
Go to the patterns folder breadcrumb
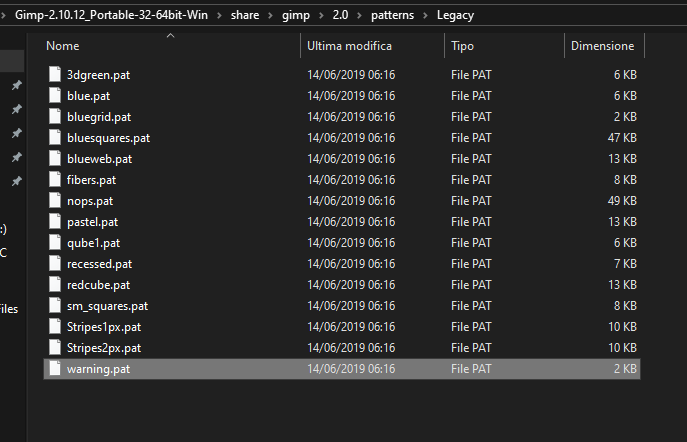coord(393,15)
